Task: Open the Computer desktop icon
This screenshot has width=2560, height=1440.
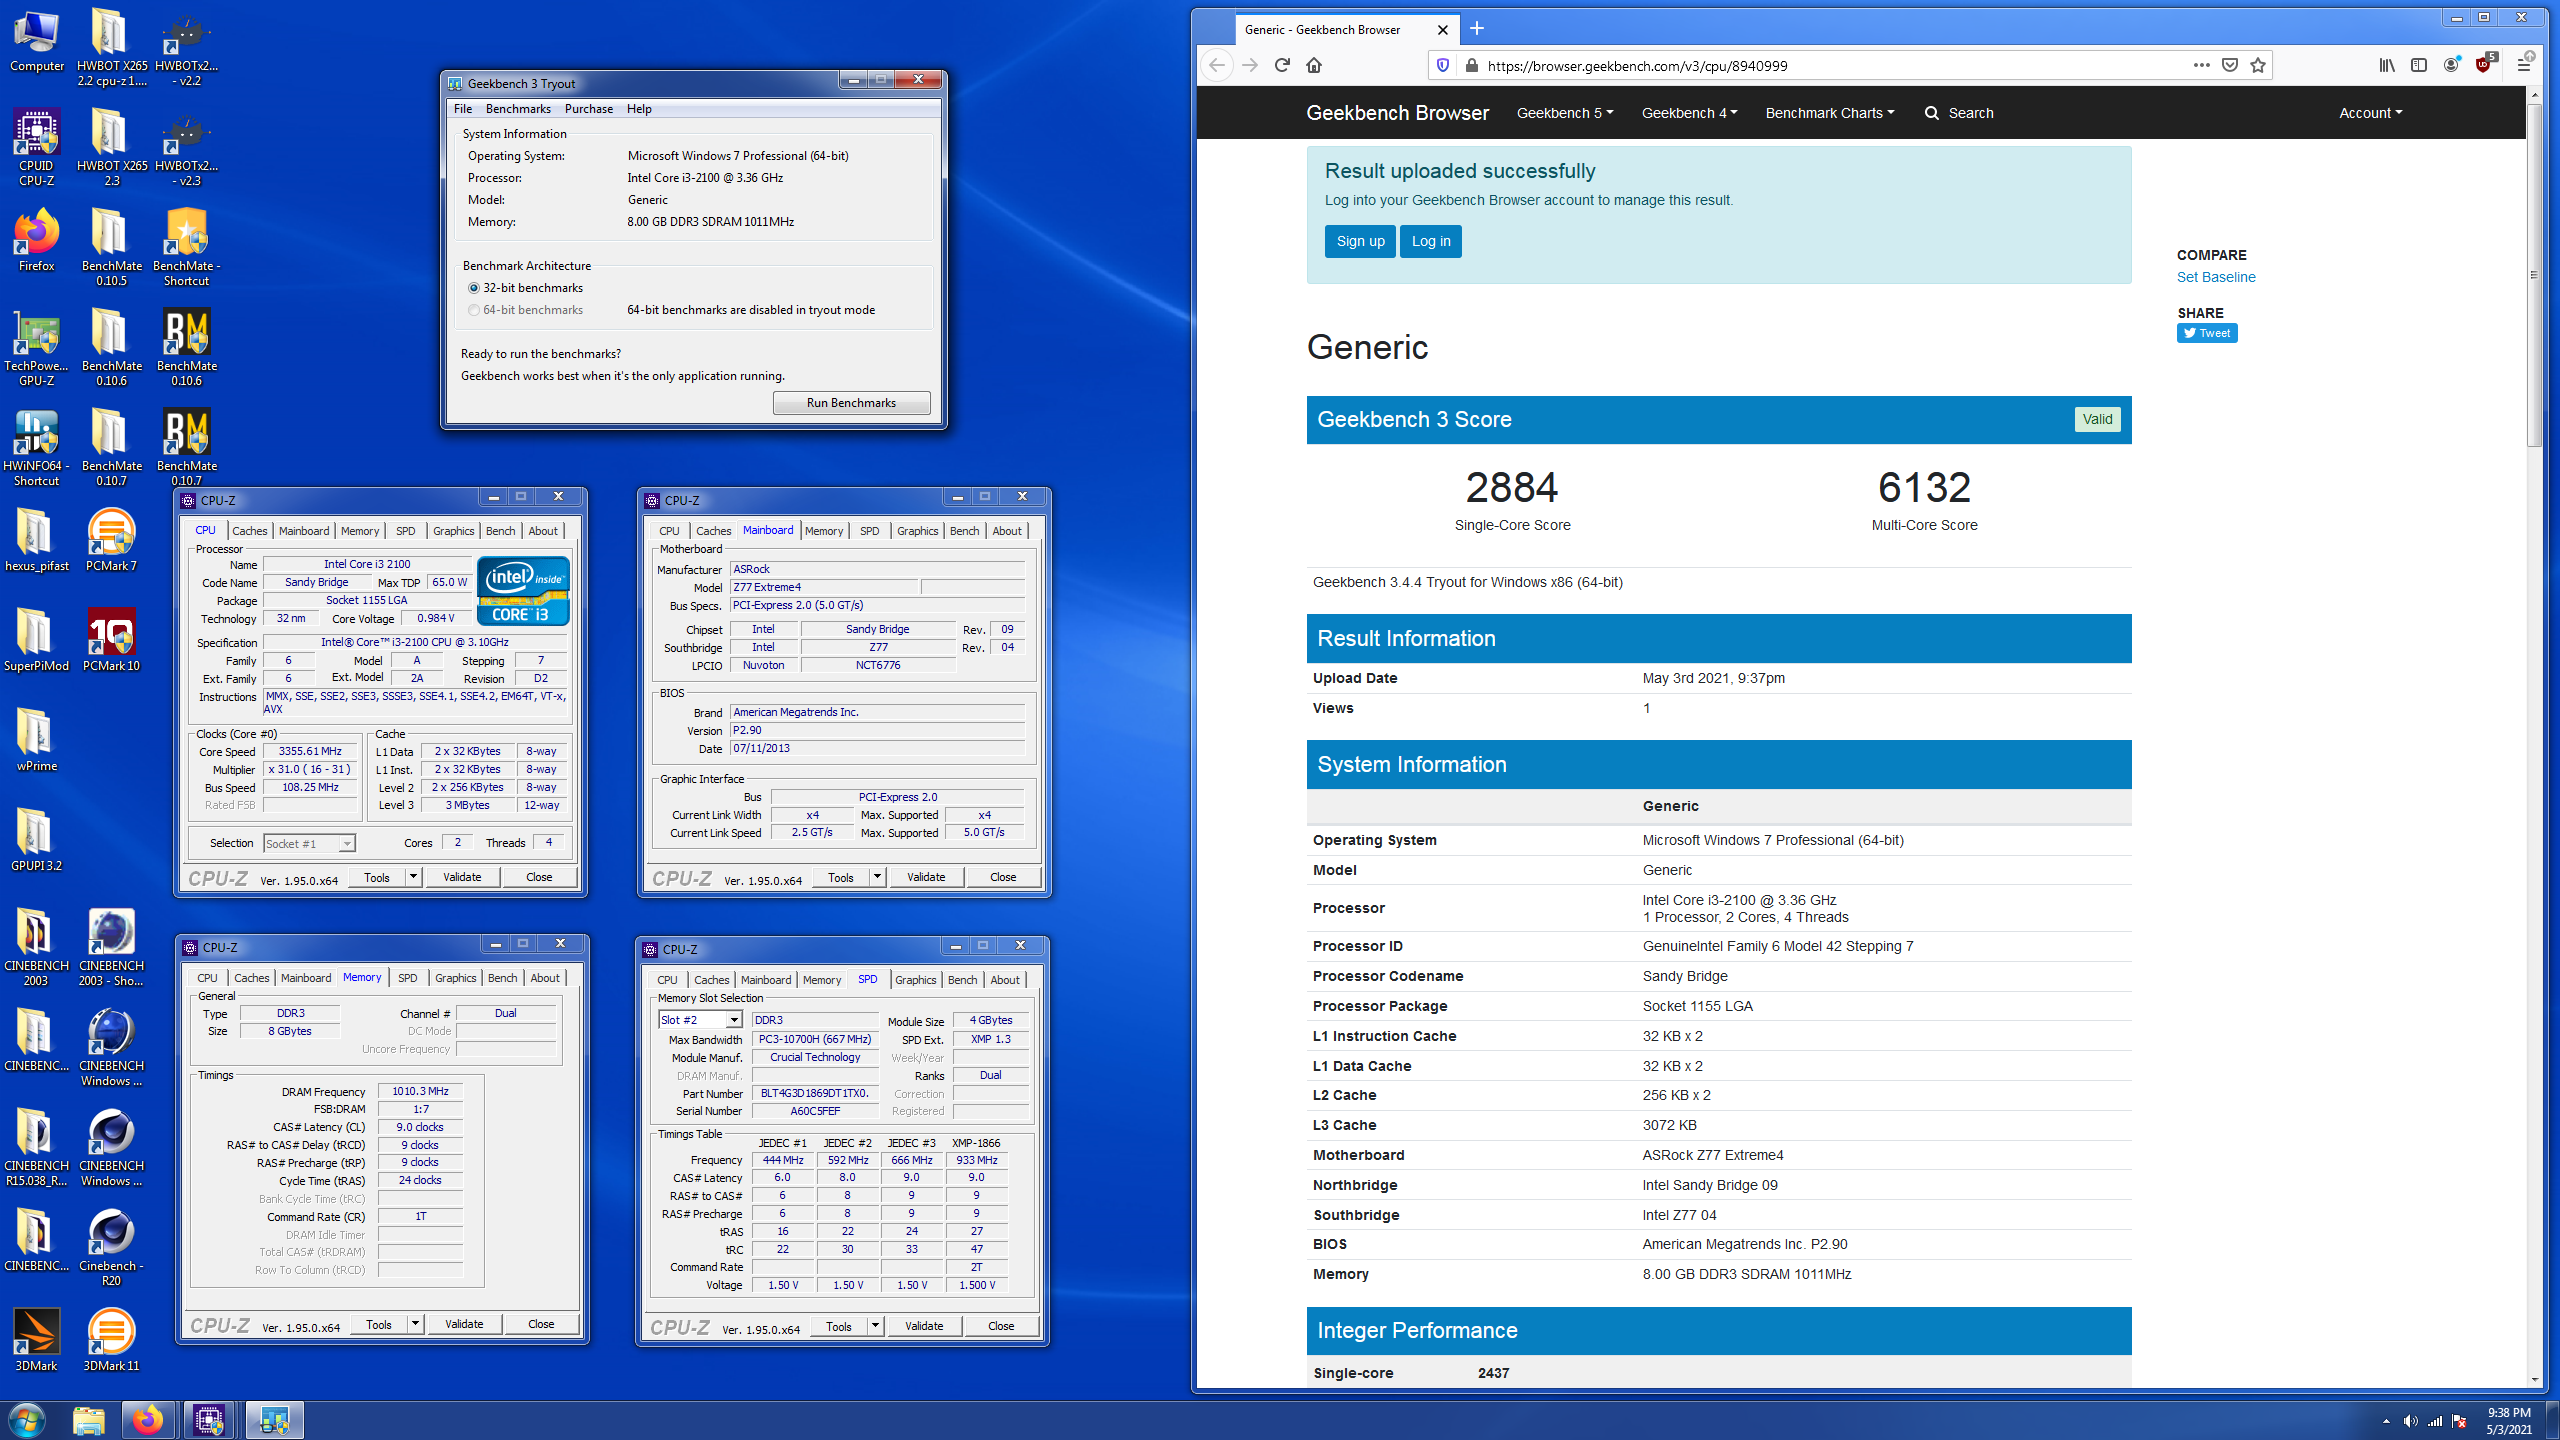Action: point(37,42)
